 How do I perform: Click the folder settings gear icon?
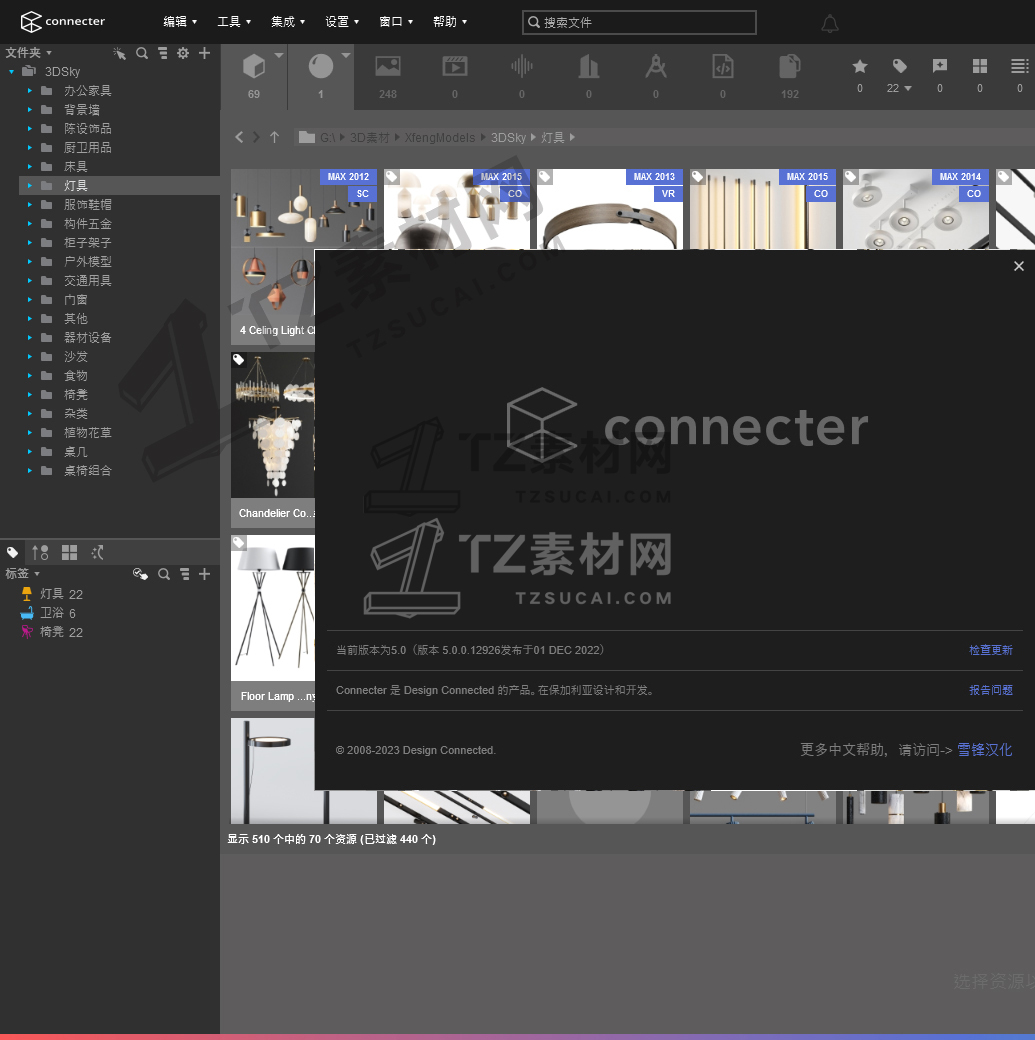click(x=183, y=53)
